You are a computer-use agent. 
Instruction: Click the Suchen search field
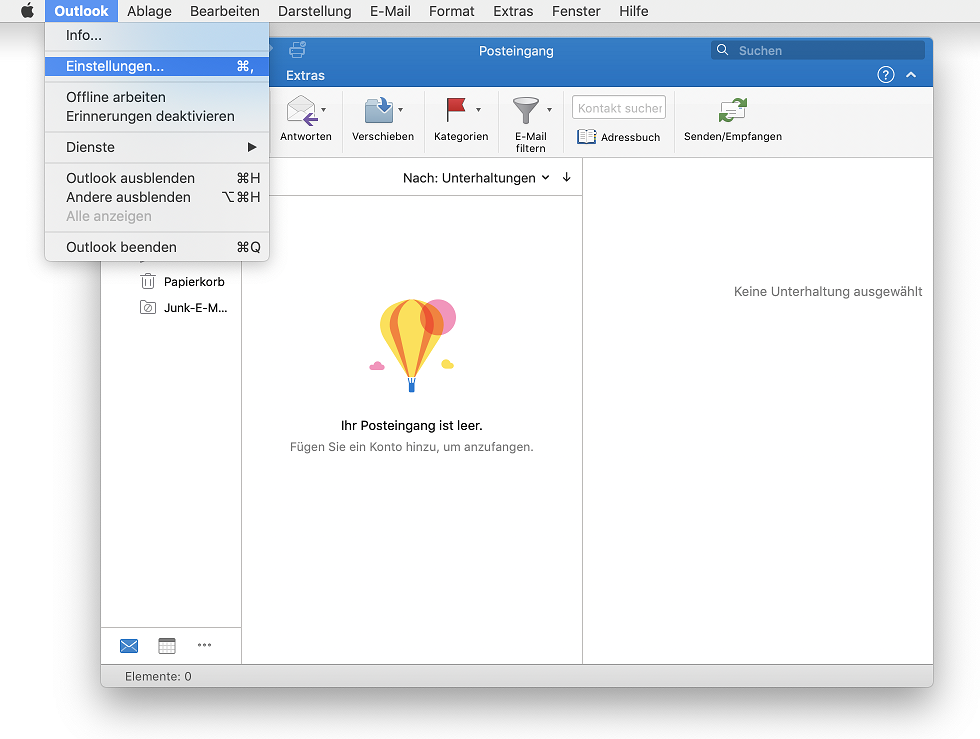[x=818, y=50]
